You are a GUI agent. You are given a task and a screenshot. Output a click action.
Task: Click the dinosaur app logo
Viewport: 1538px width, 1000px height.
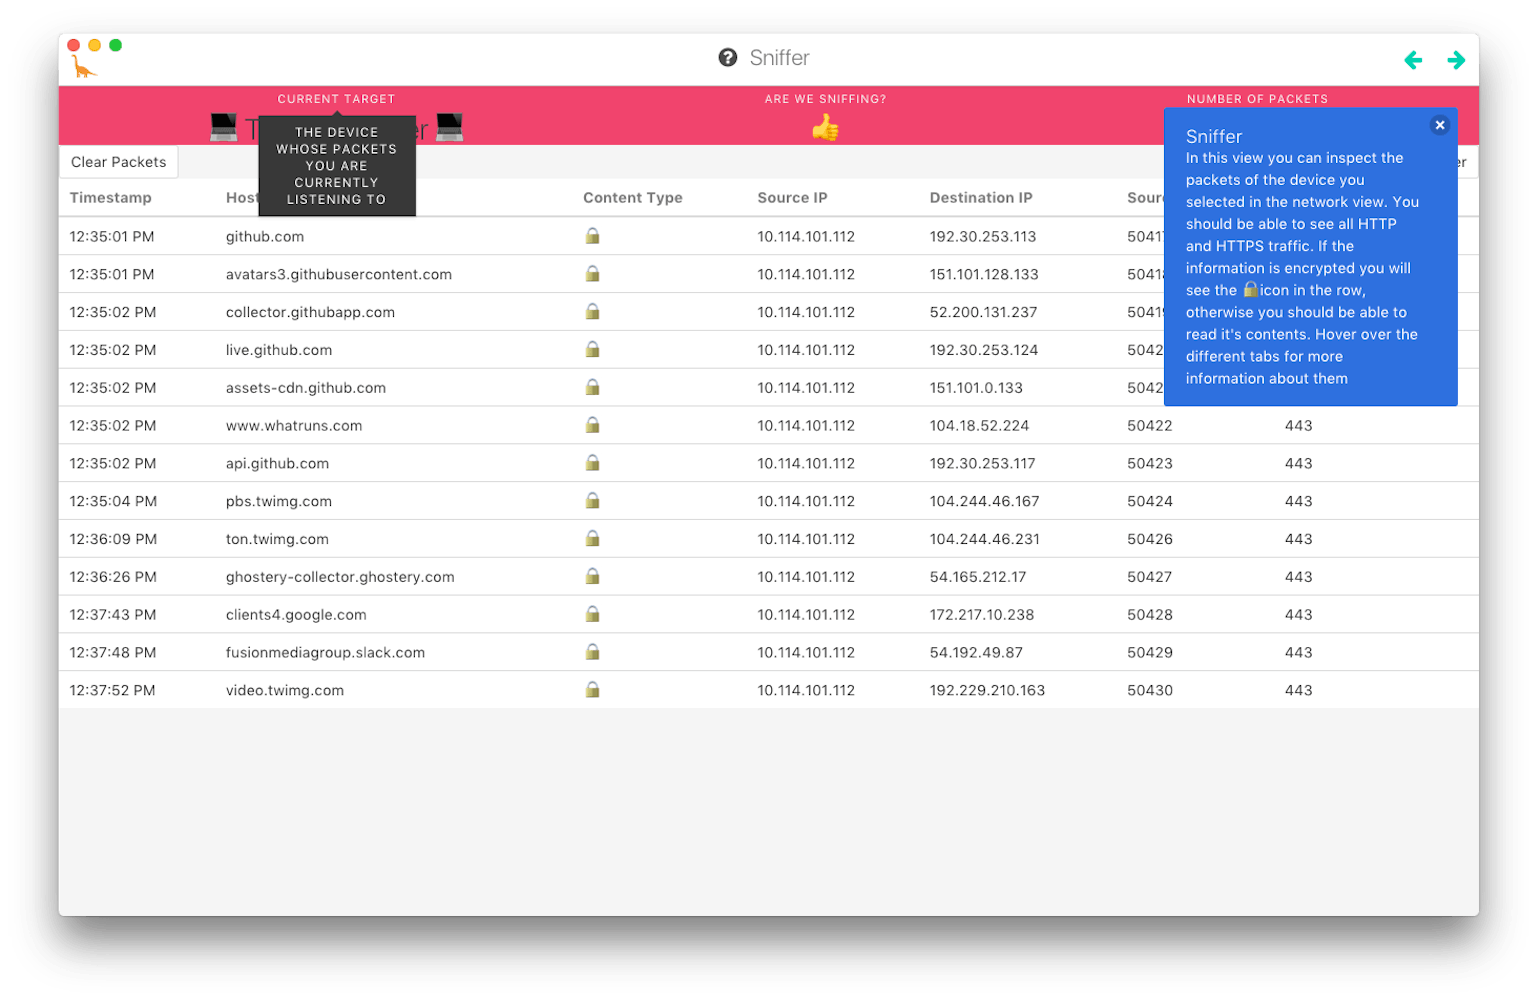point(84,68)
